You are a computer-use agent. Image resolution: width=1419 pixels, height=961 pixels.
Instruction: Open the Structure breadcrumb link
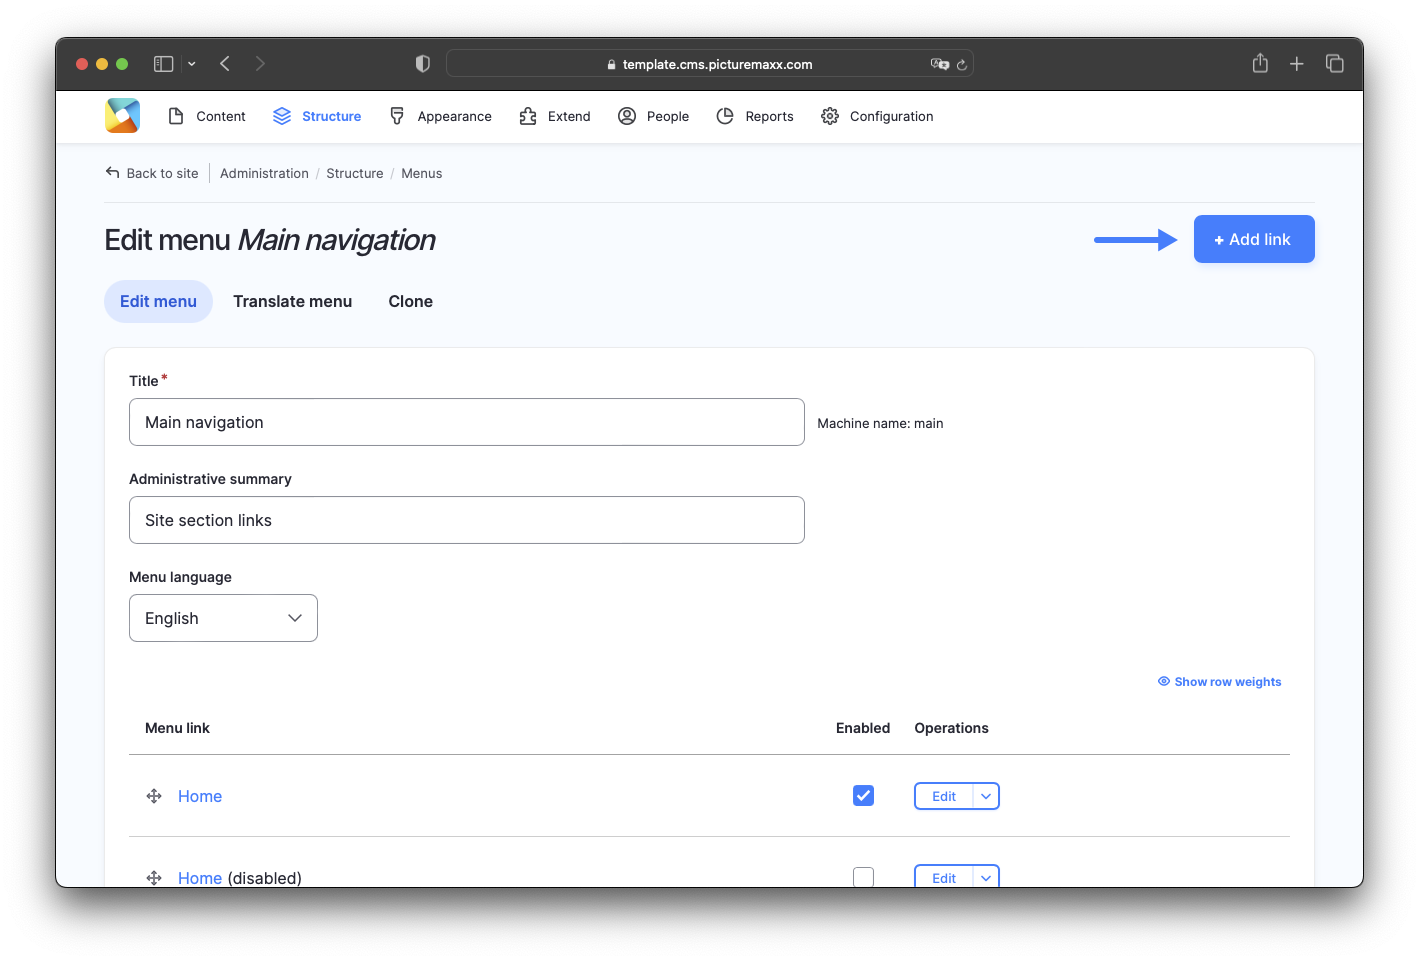pos(355,173)
